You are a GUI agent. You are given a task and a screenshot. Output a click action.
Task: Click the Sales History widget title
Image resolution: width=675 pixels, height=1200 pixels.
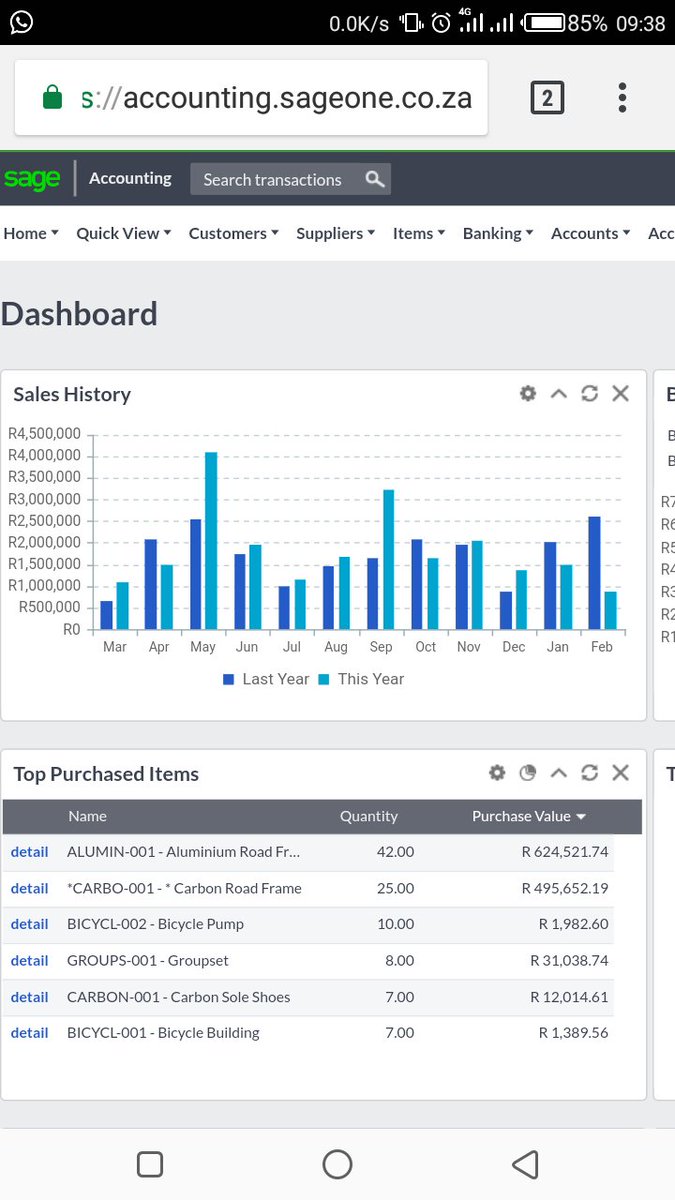click(72, 394)
